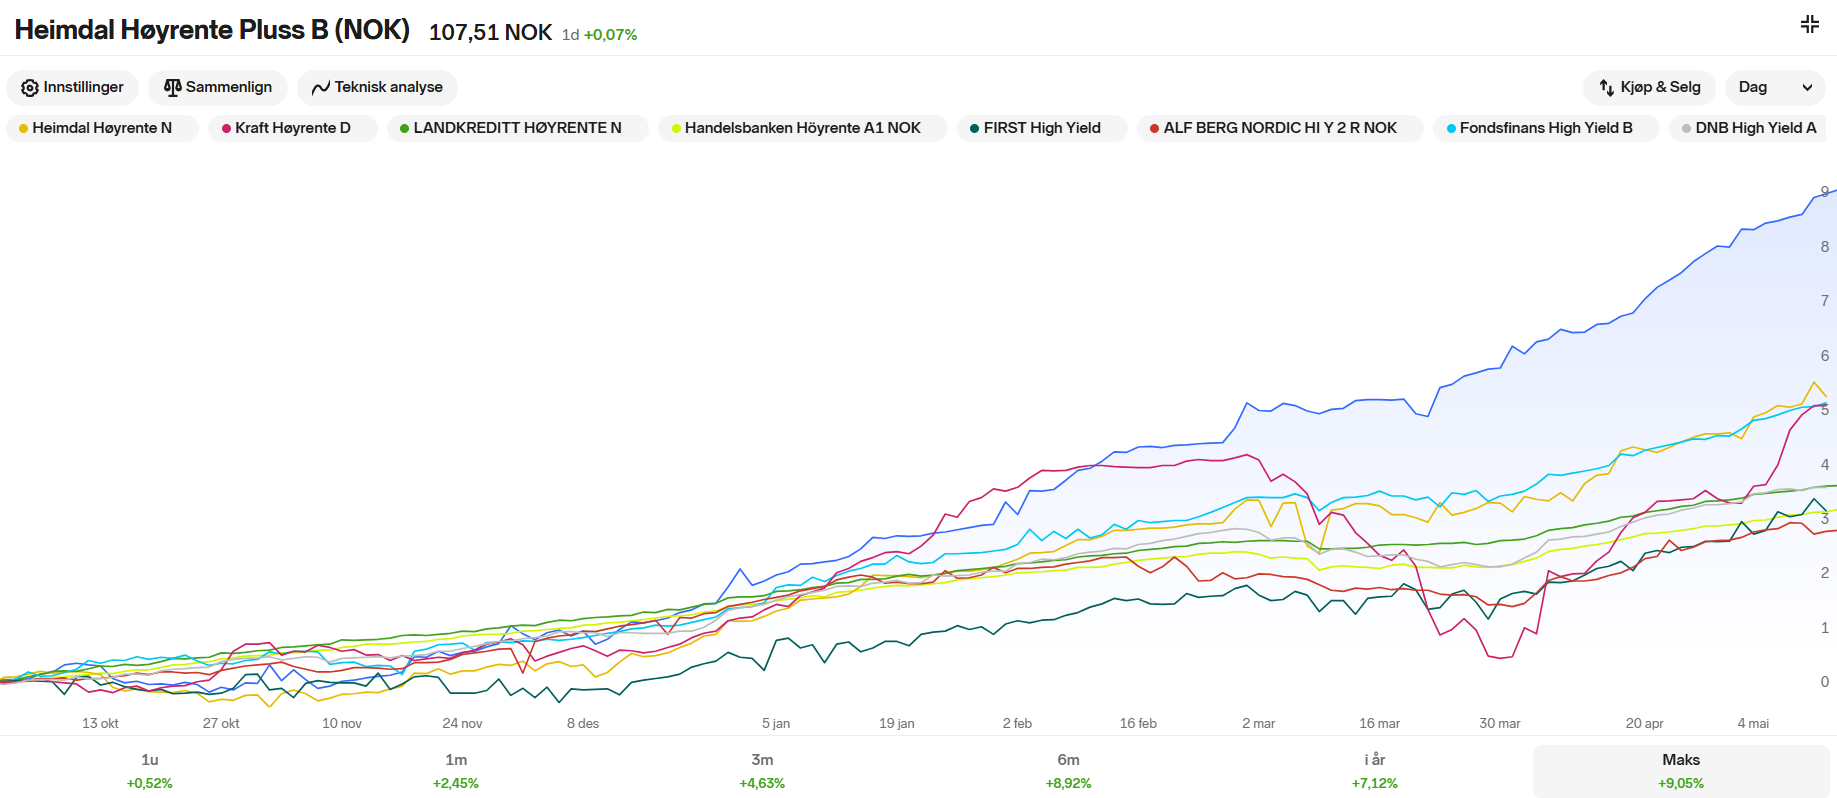Open the Teknisk analyse button
1837x798 pixels.
pos(377,88)
